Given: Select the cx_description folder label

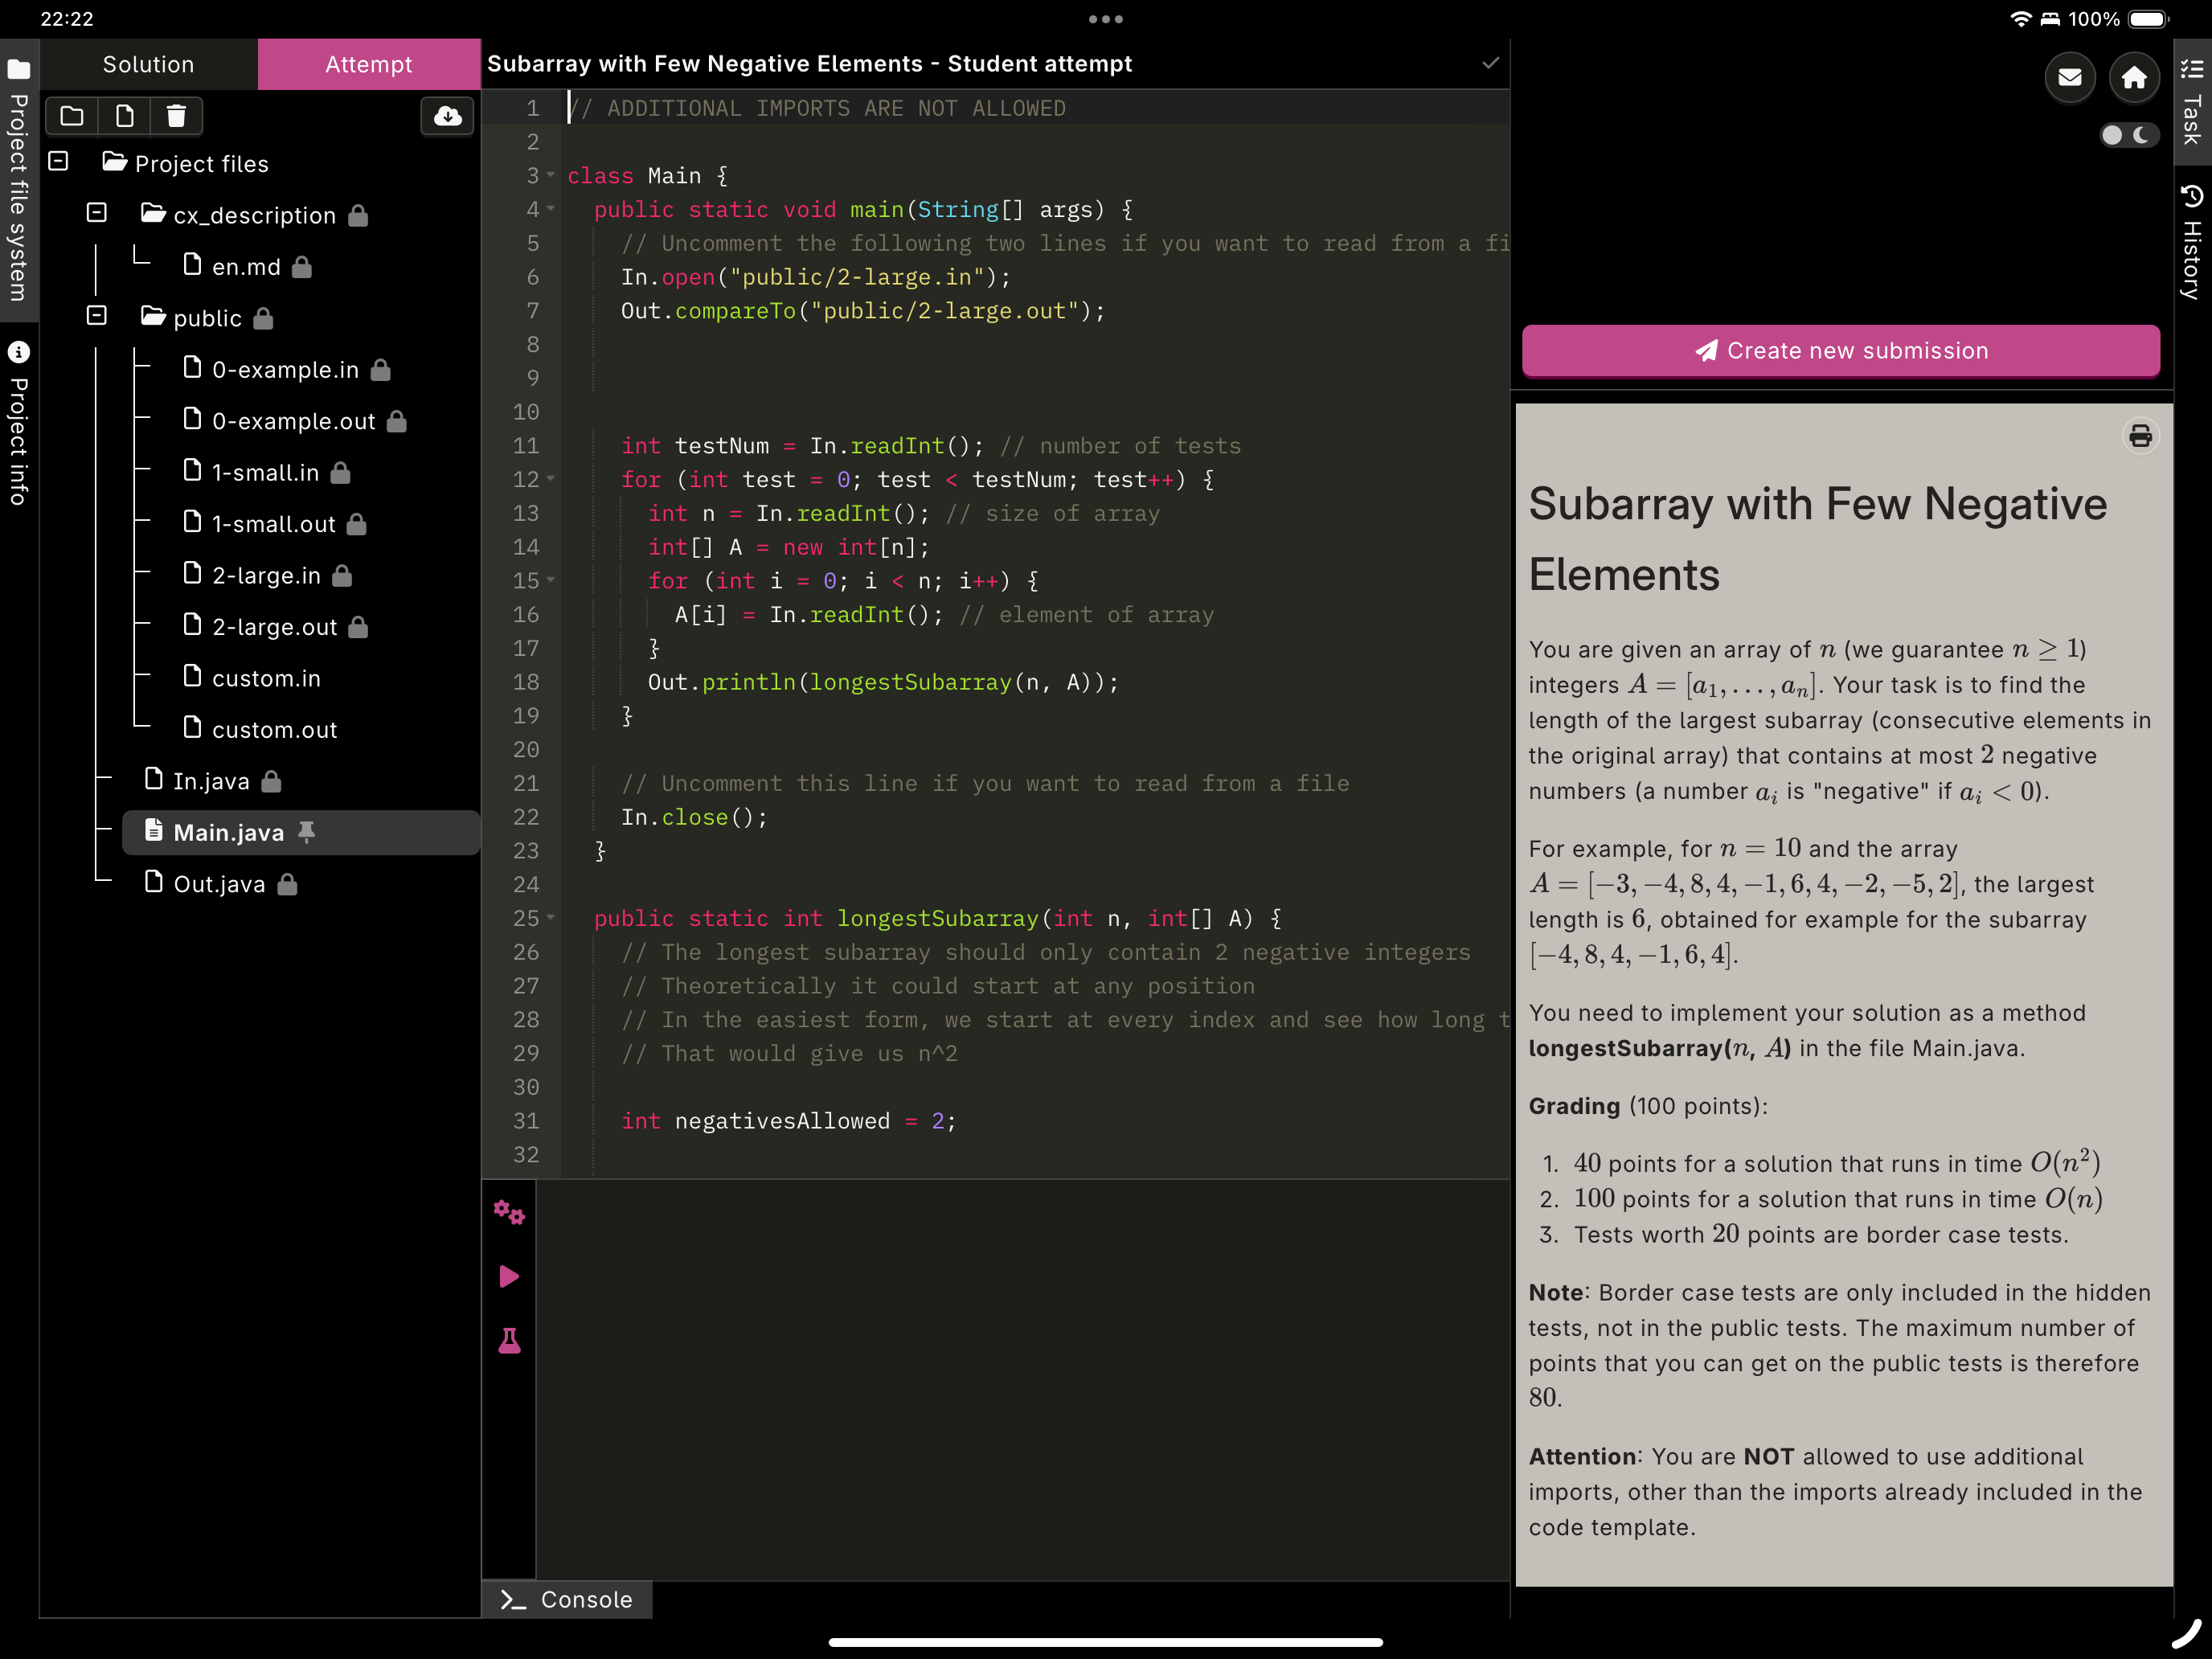Looking at the screenshot, I should click(x=254, y=215).
